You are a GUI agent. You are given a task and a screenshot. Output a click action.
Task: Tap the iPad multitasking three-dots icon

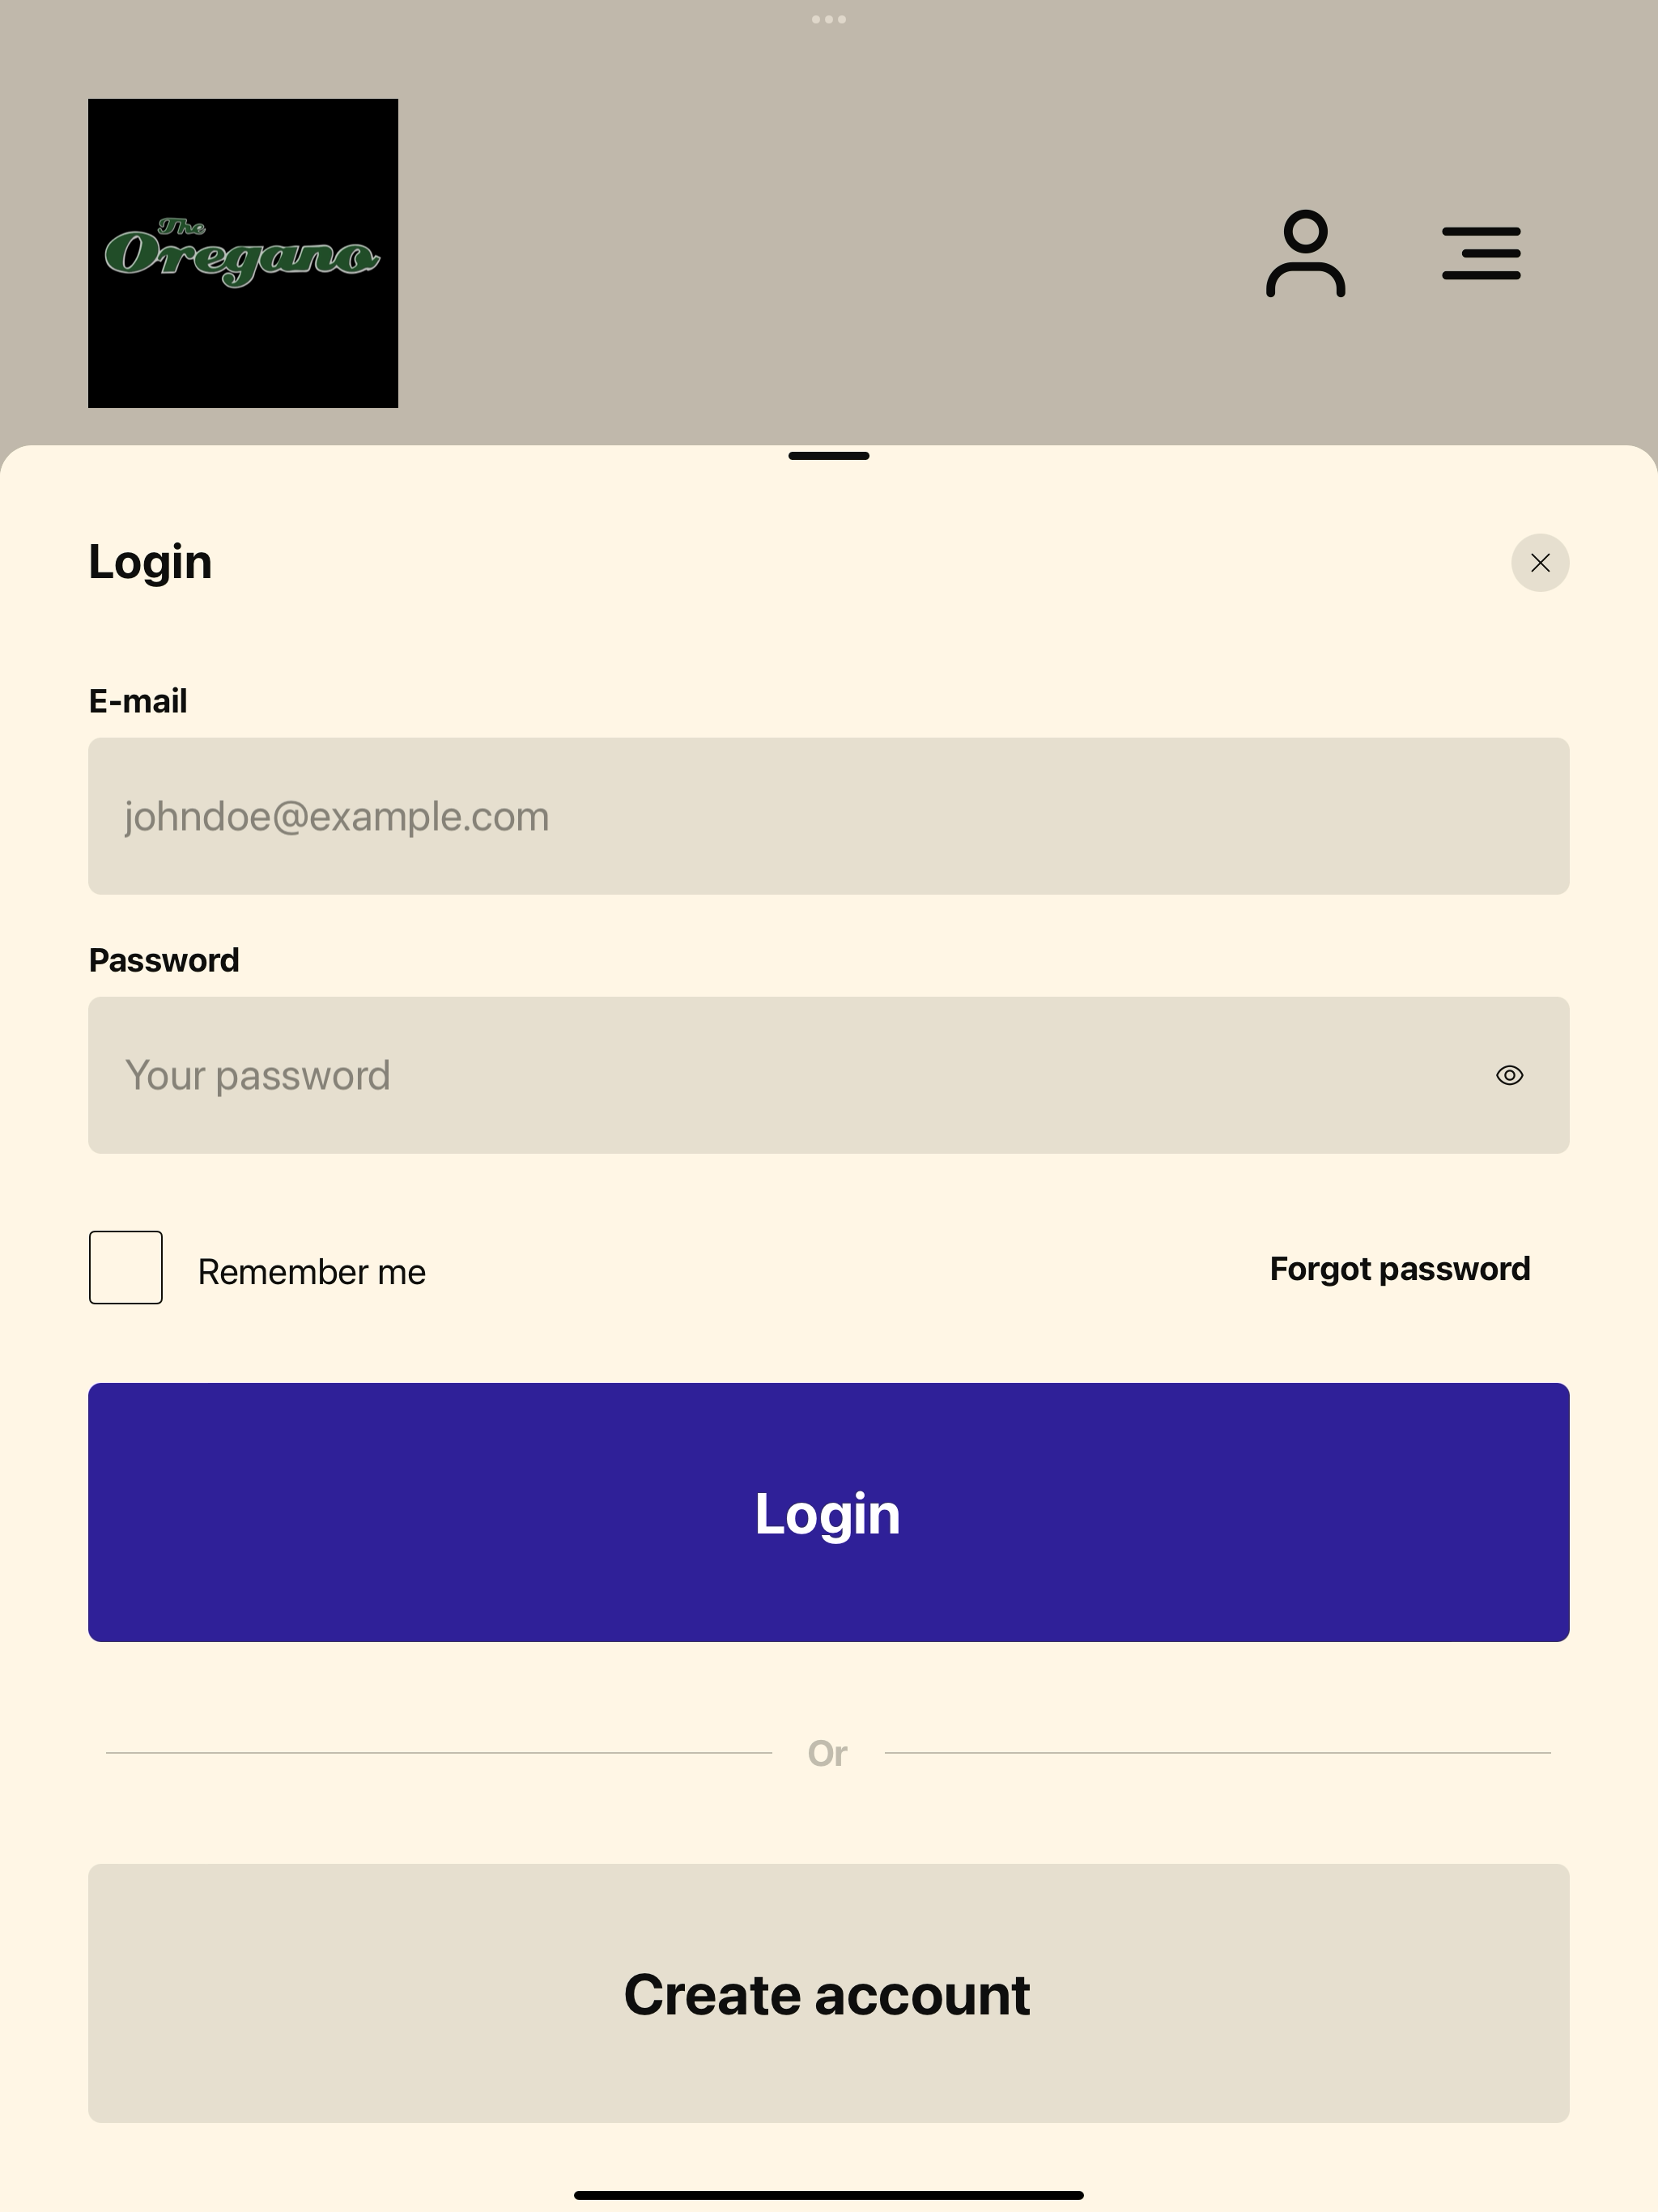pos(829,19)
